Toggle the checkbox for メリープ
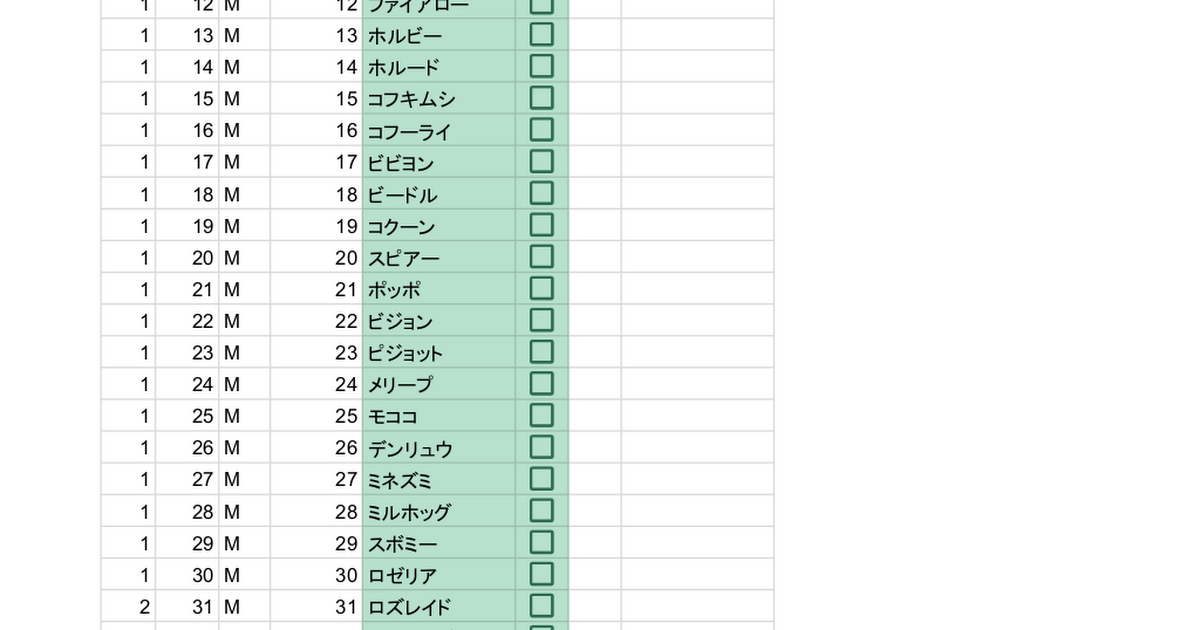The height and width of the screenshot is (630, 1200). pos(541,384)
